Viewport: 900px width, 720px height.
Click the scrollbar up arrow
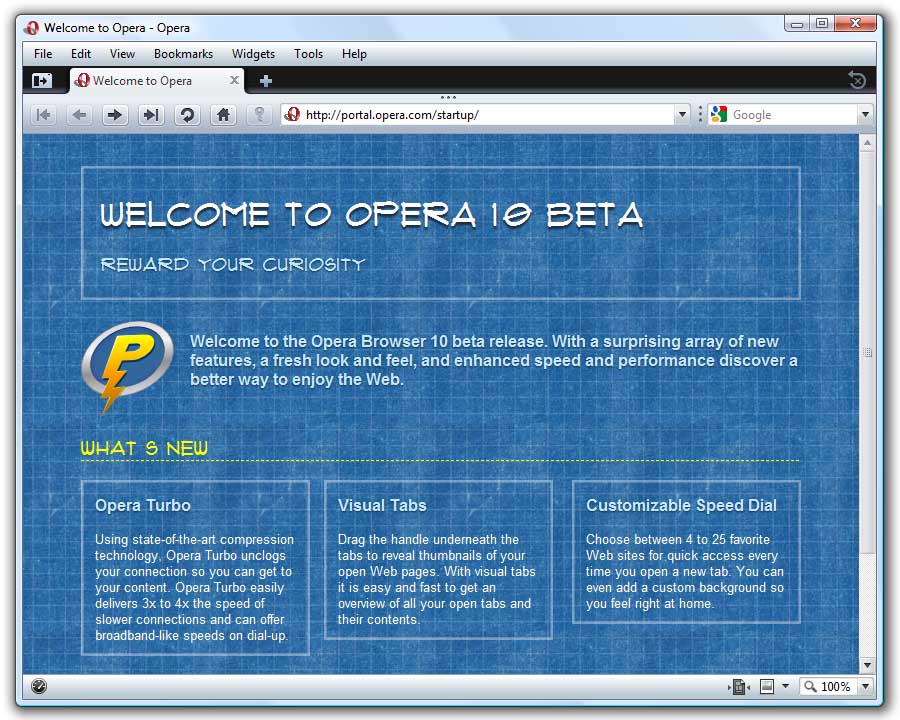tap(867, 142)
